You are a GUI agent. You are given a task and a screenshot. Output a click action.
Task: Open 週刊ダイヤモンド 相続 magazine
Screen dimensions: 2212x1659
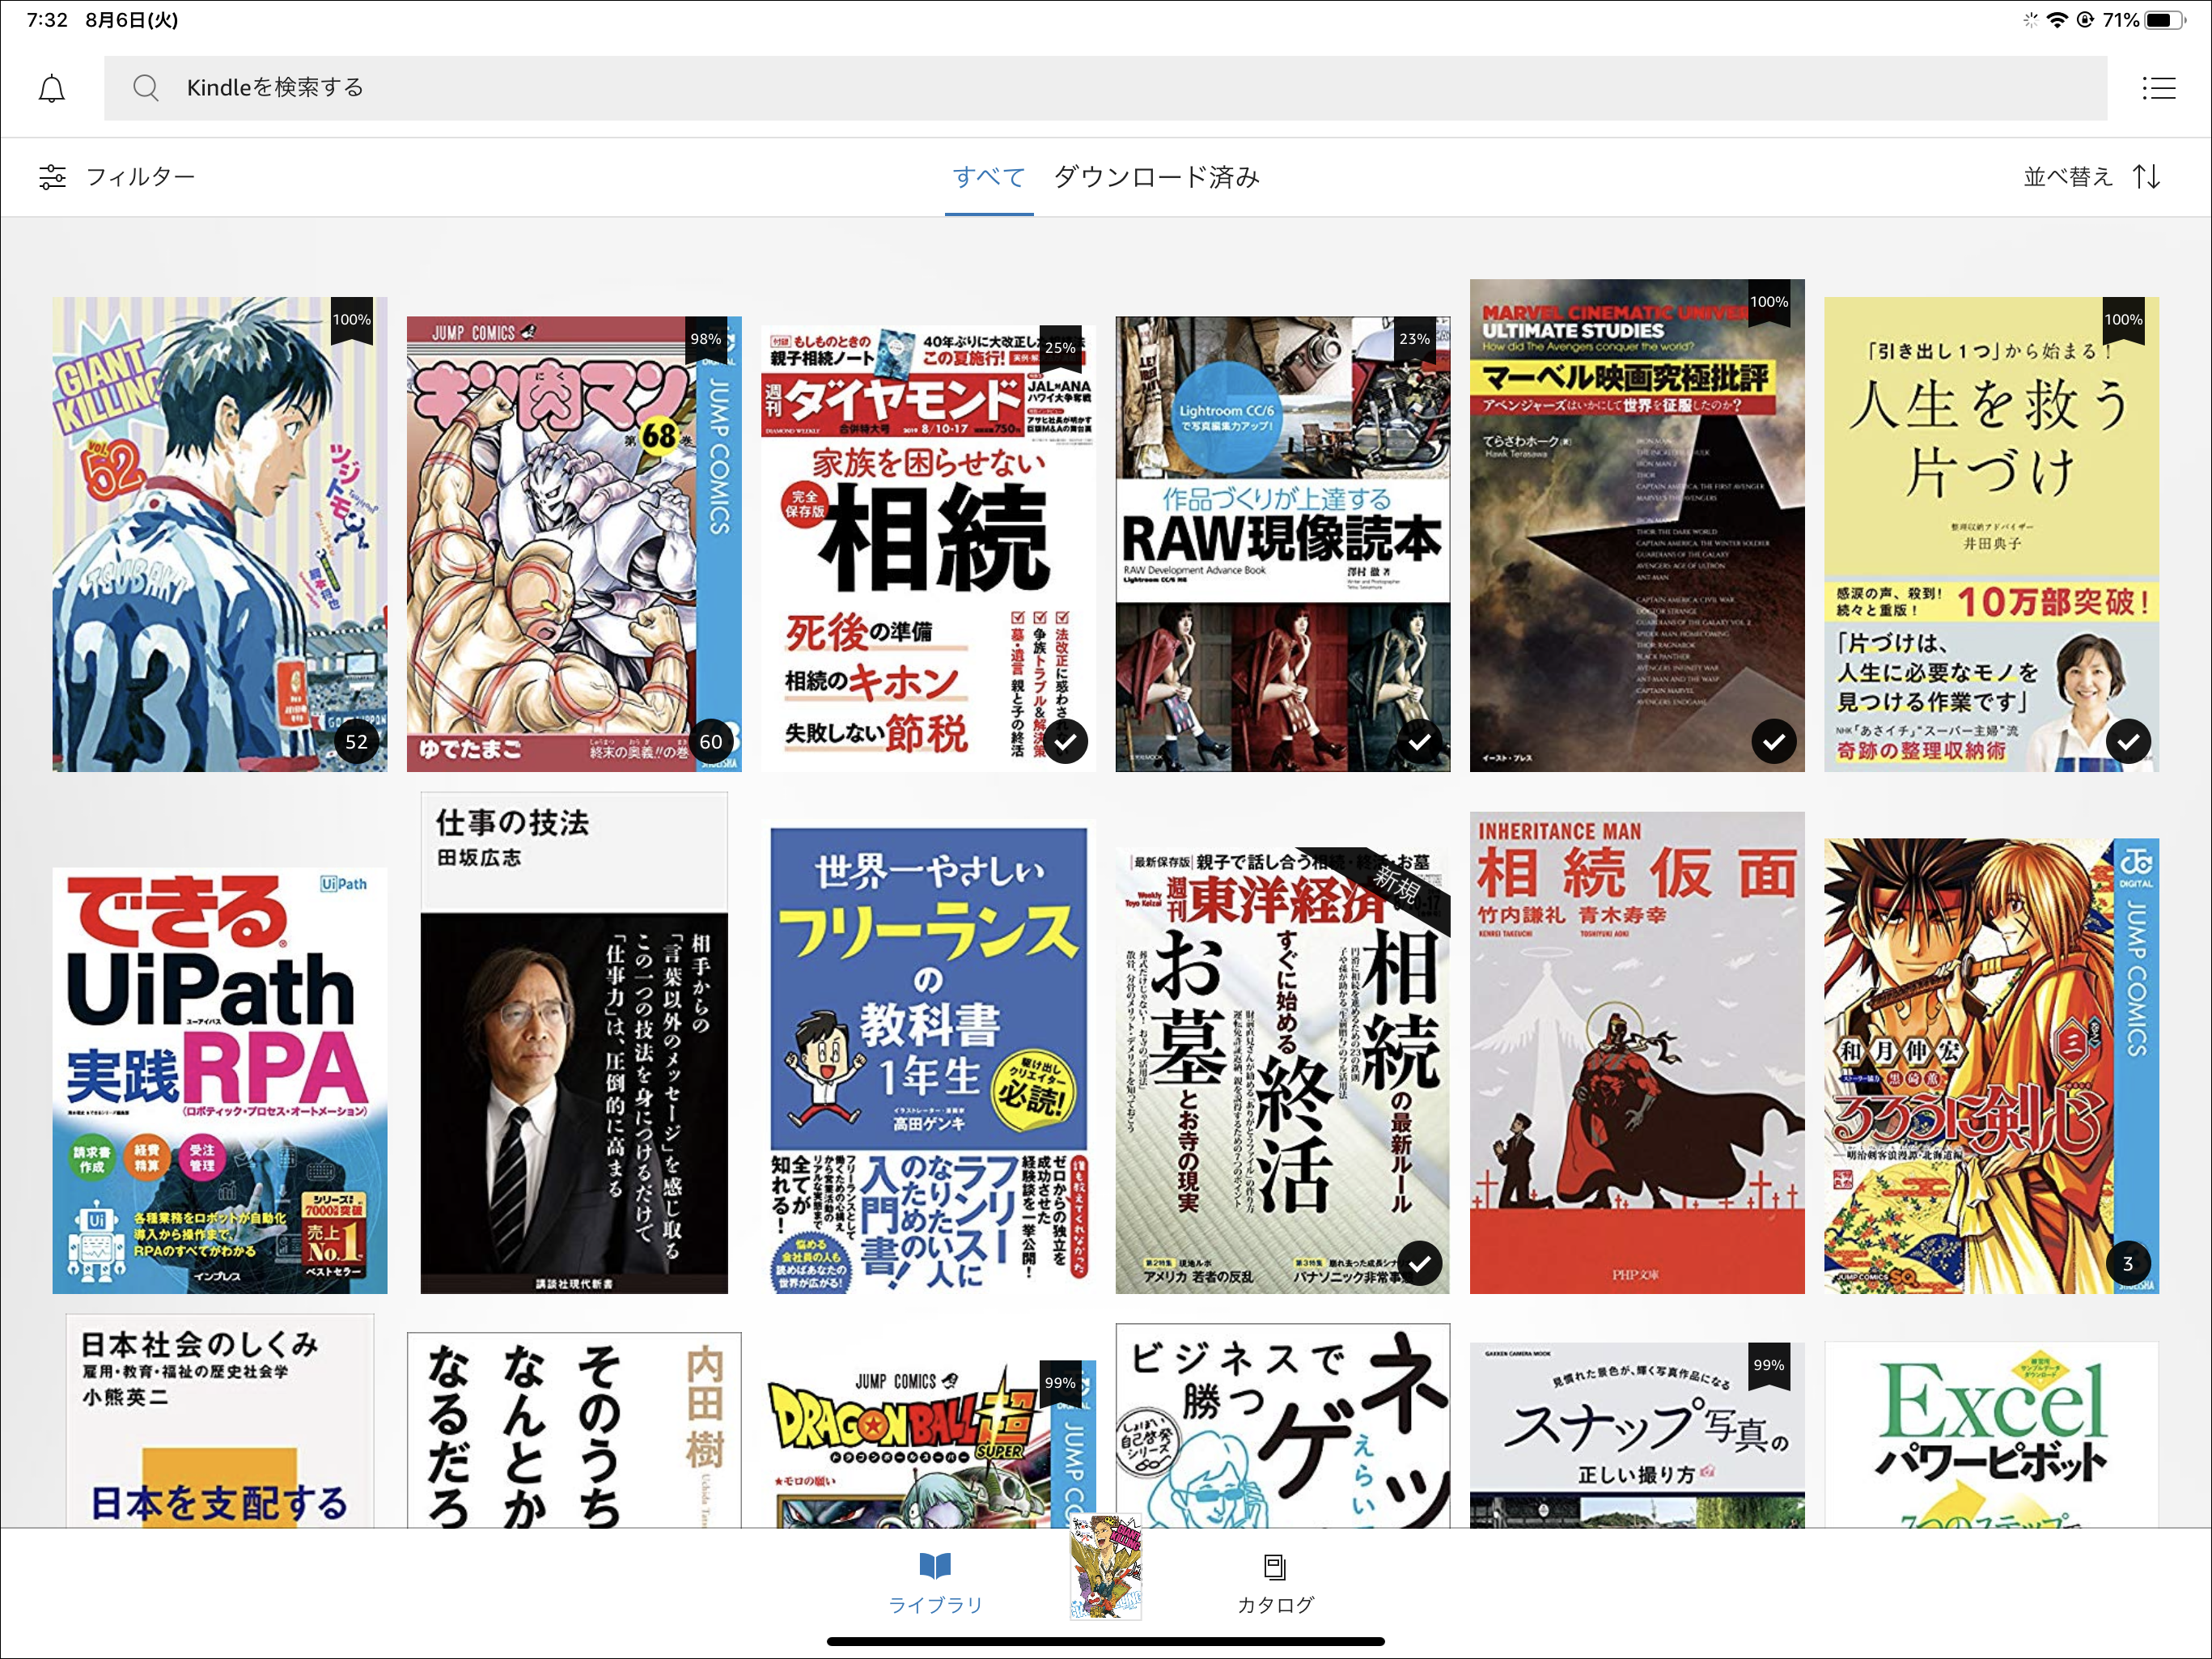click(x=928, y=549)
